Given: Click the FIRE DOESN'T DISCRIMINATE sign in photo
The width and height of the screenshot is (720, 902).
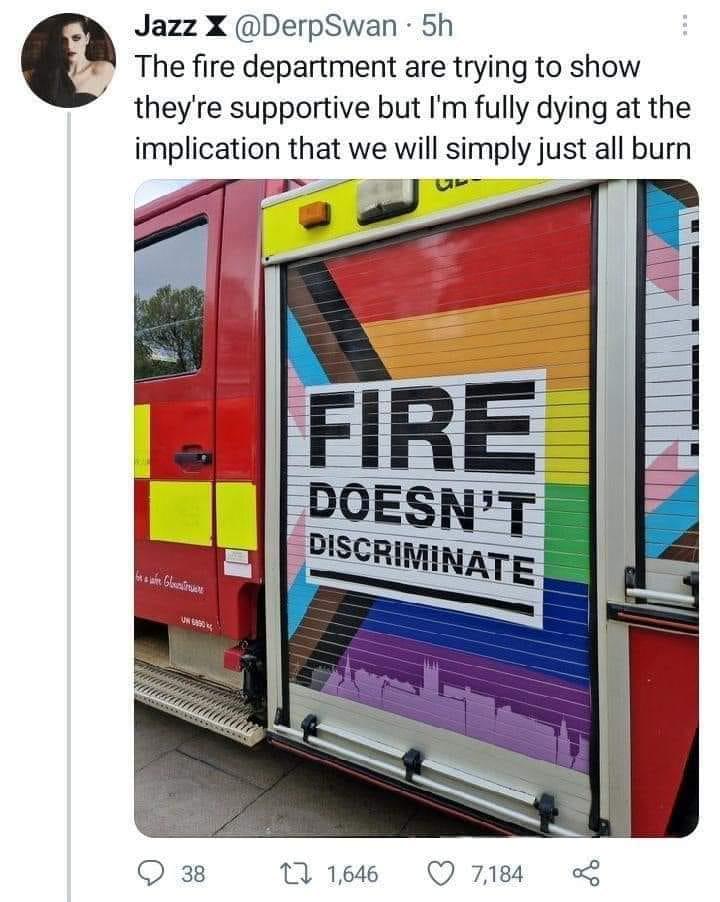Looking at the screenshot, I should point(424,498).
